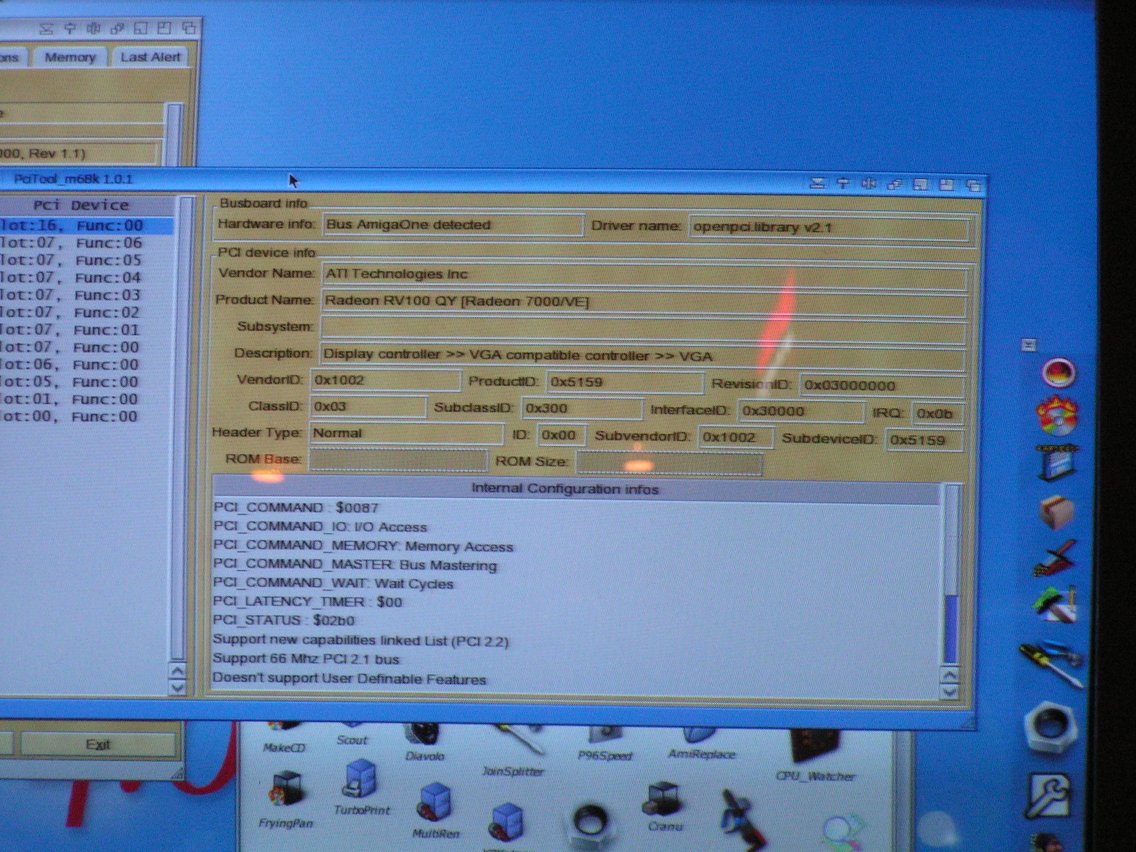
Task: Click the Description field 'Display controller'
Action: 642,356
